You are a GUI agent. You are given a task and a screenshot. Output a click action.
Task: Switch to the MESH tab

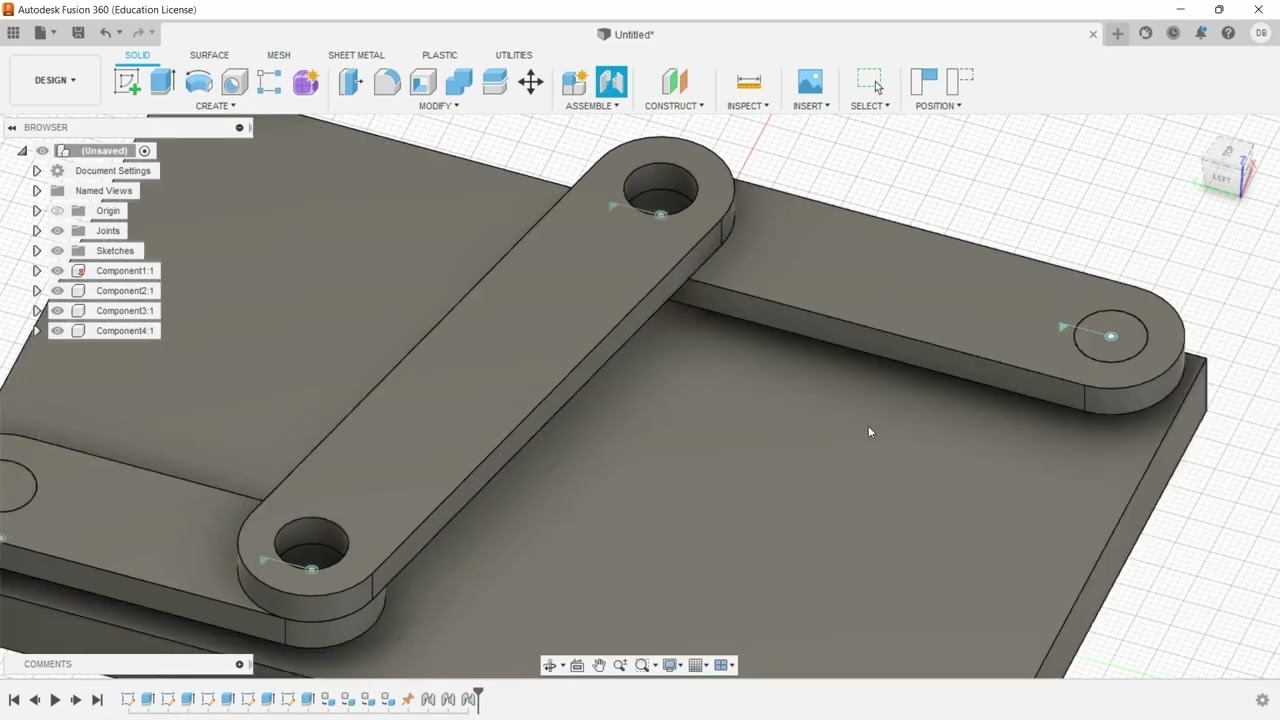click(279, 55)
